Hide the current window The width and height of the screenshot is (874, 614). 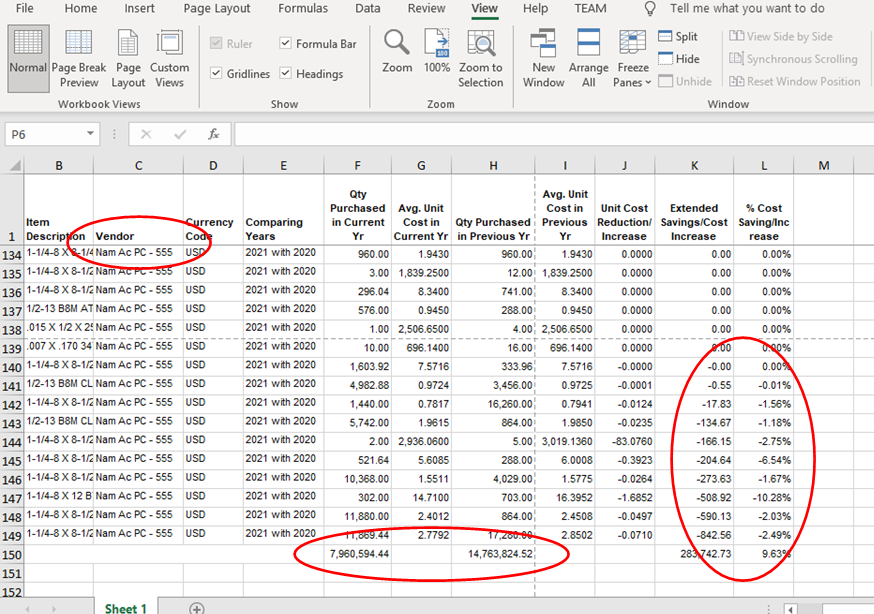coord(679,59)
